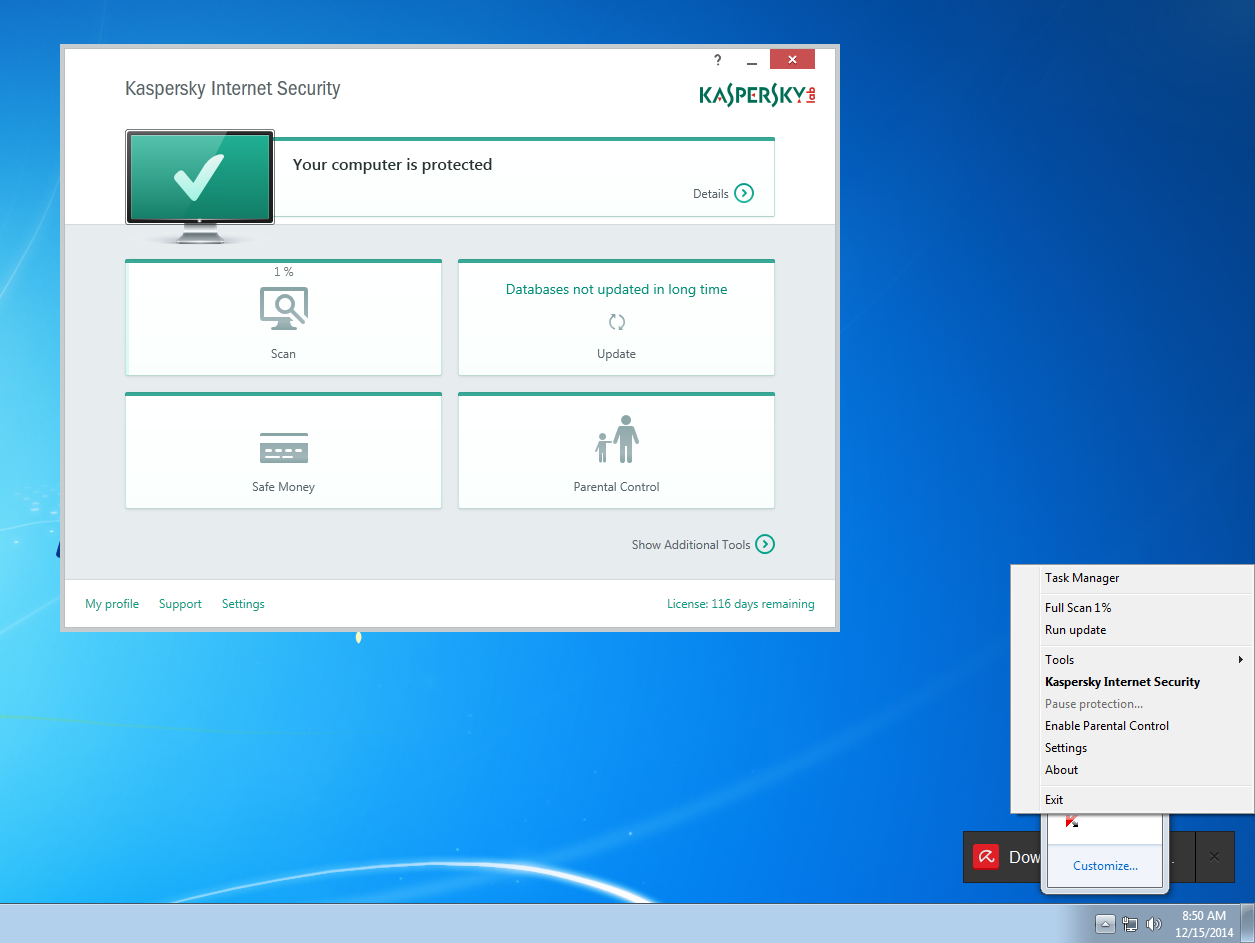This screenshot has height=943, width=1255.
Task: Click Show desktop button at taskbar end
Action: click(1247, 924)
